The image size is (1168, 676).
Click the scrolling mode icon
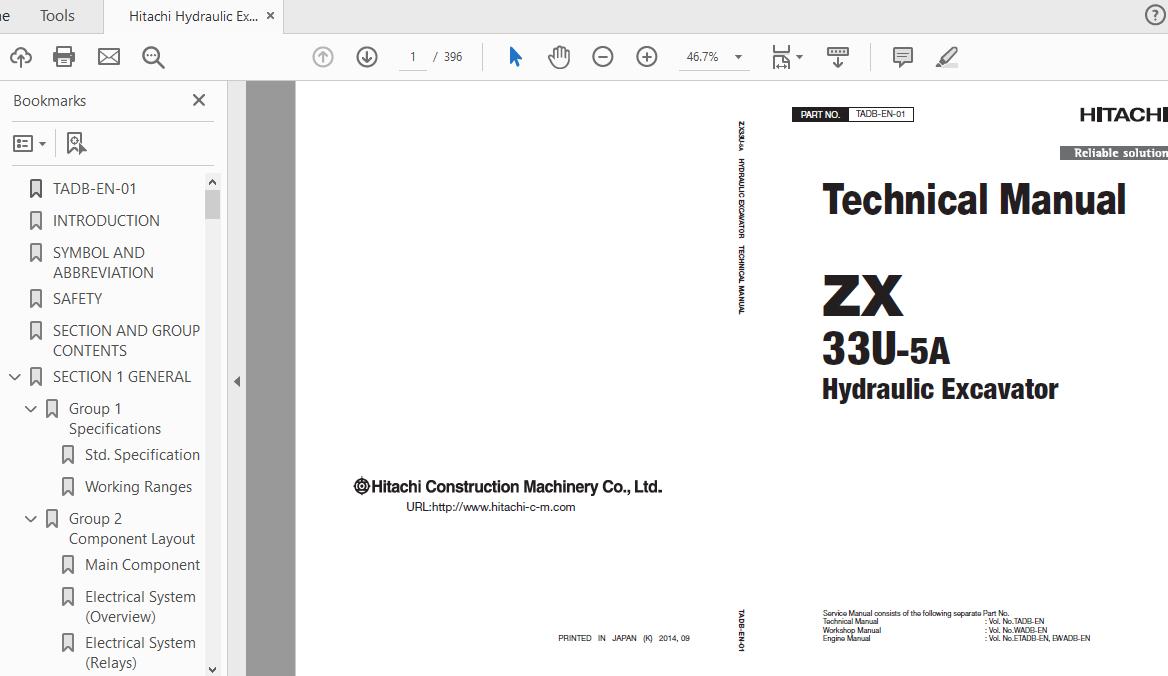point(838,57)
